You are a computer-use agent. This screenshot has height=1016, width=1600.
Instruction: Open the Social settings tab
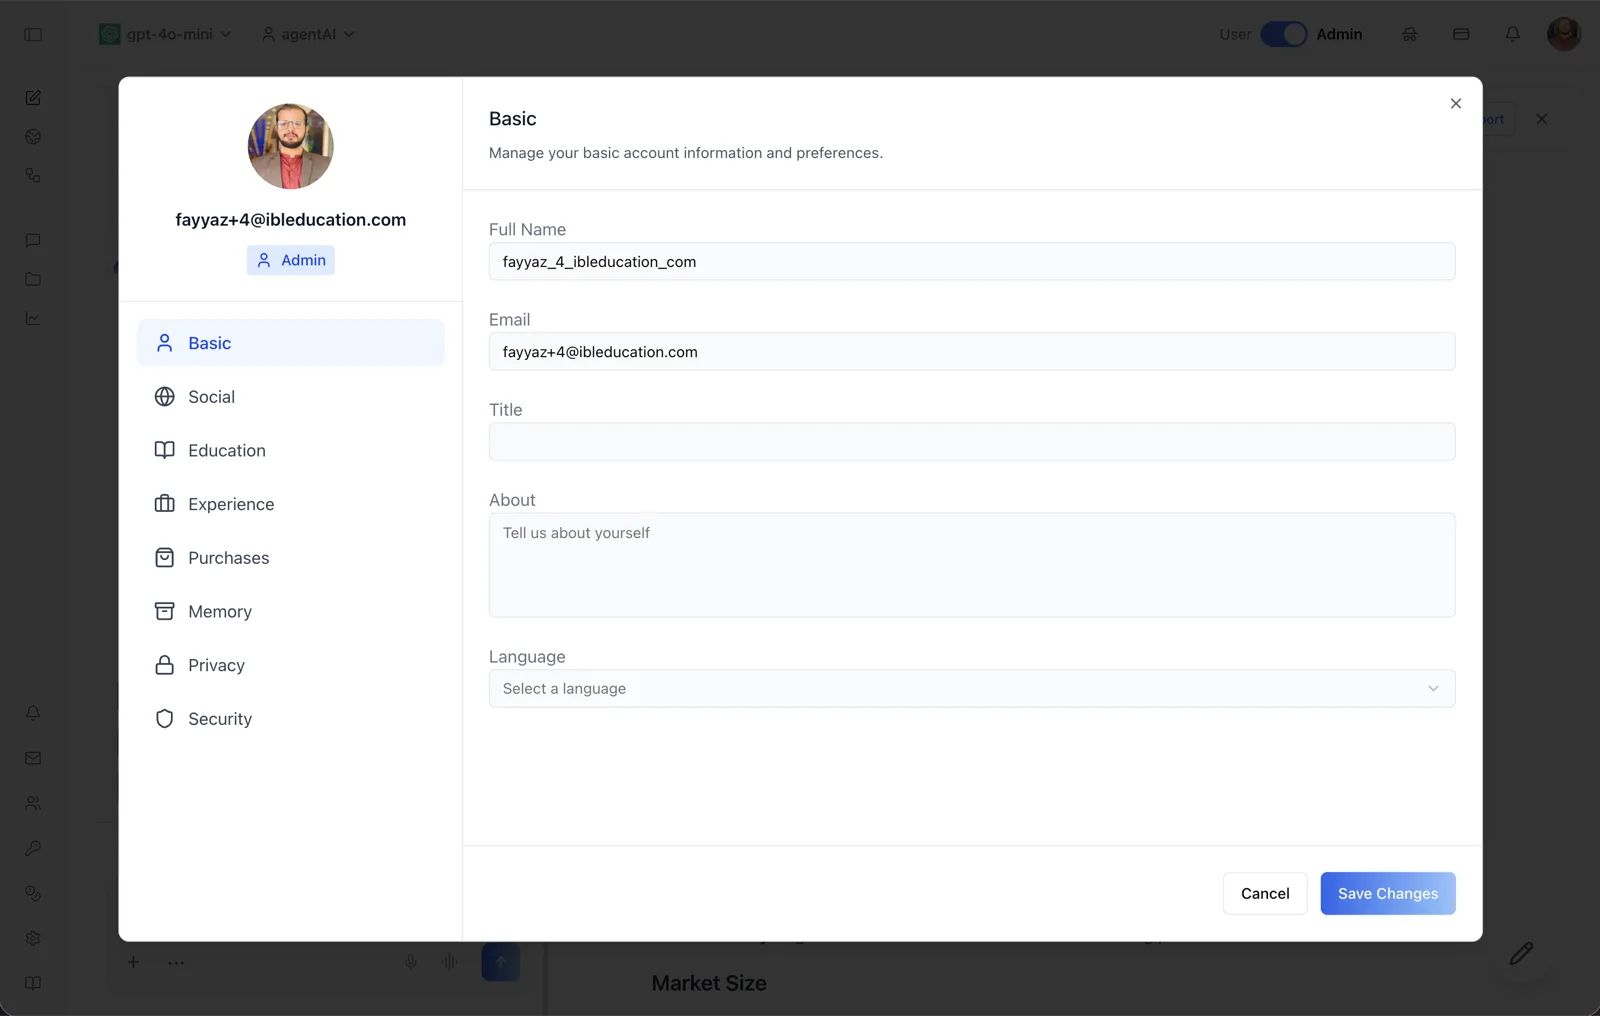[x=290, y=397]
